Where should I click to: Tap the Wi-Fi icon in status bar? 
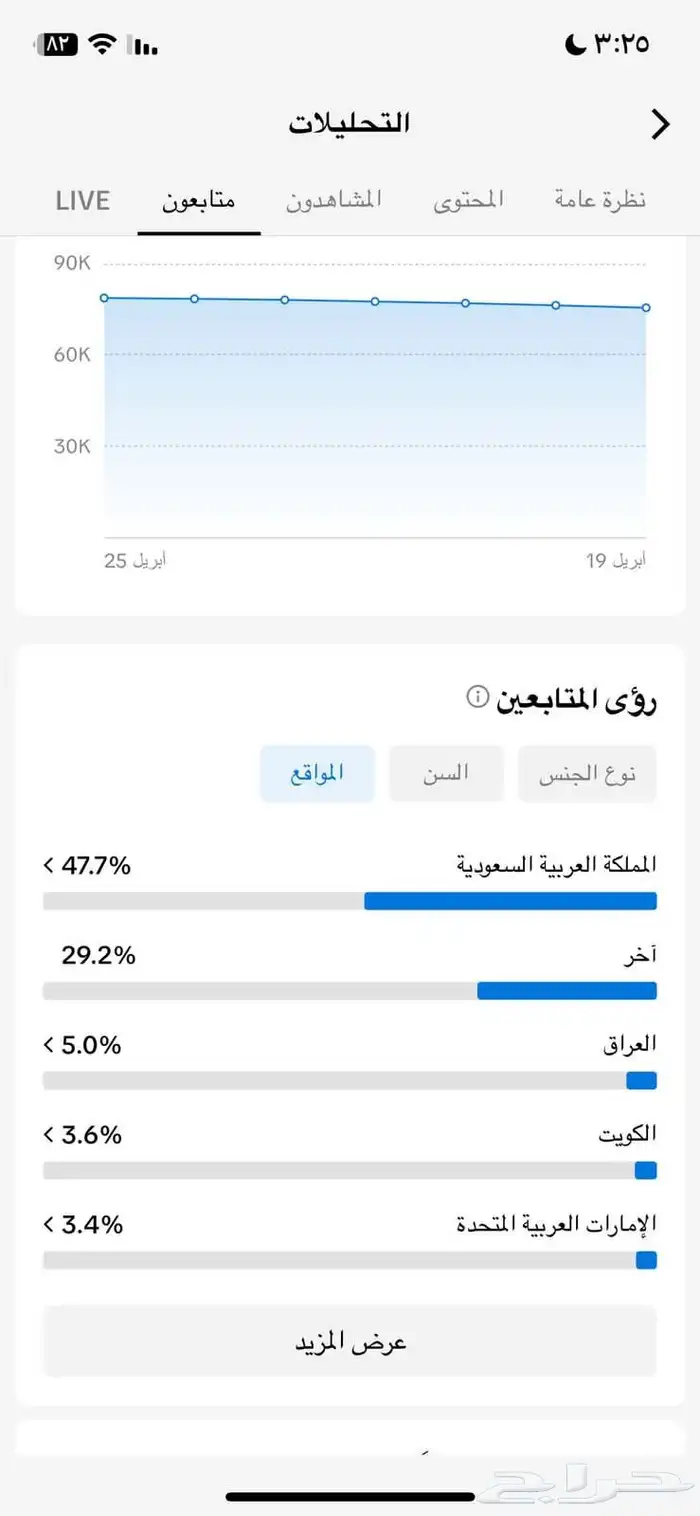(101, 44)
